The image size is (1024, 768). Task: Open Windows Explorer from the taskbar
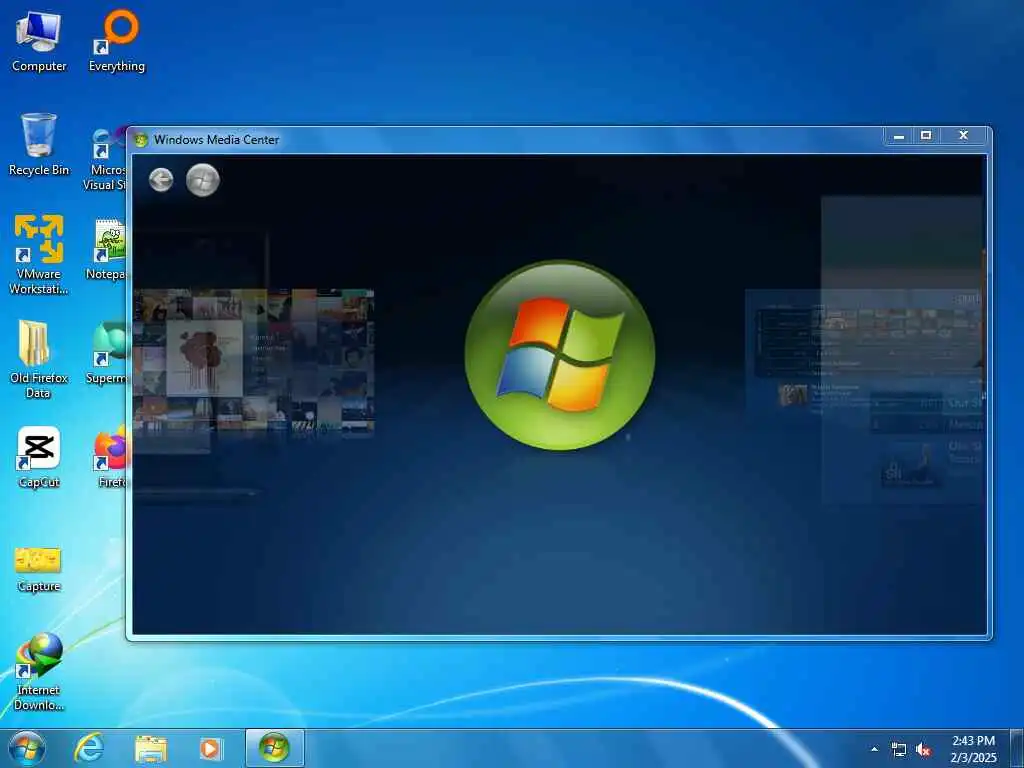click(151, 749)
